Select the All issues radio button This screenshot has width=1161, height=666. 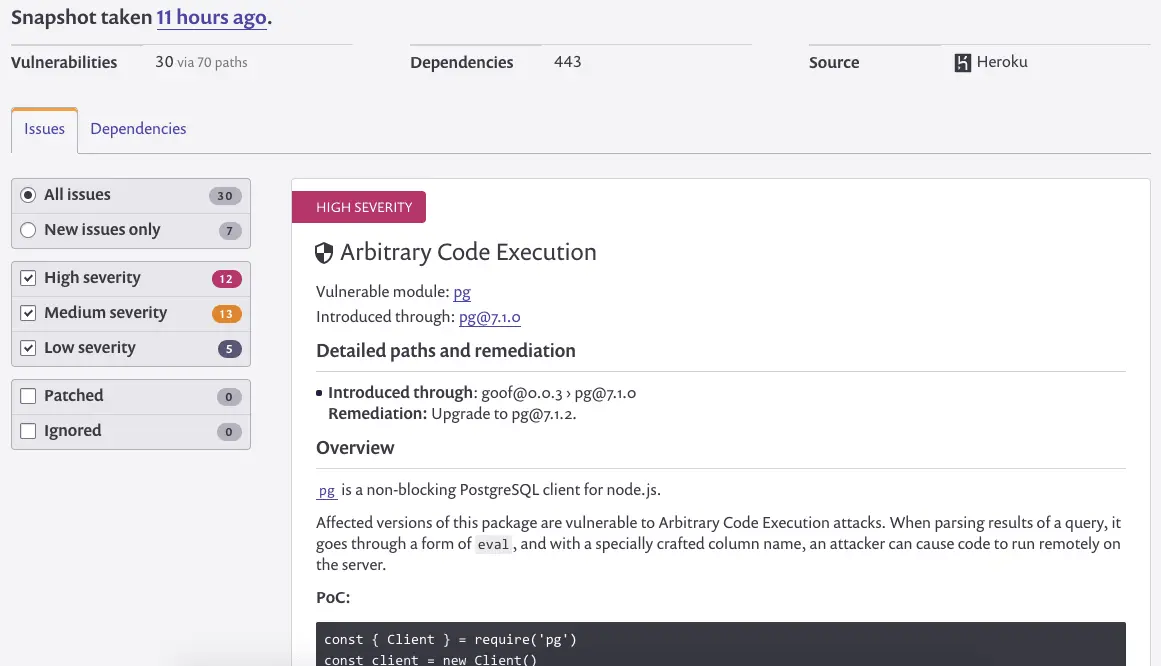click(x=28, y=195)
